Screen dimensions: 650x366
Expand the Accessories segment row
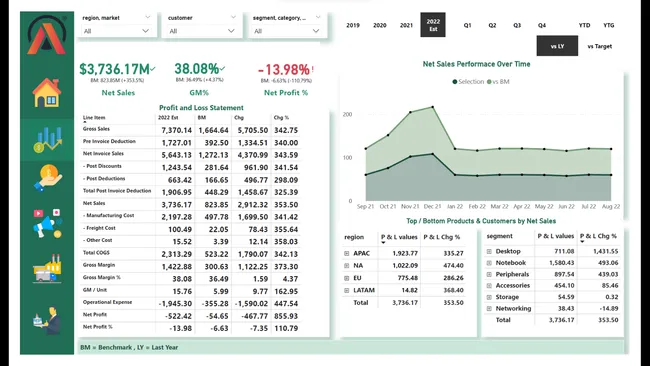[489, 286]
